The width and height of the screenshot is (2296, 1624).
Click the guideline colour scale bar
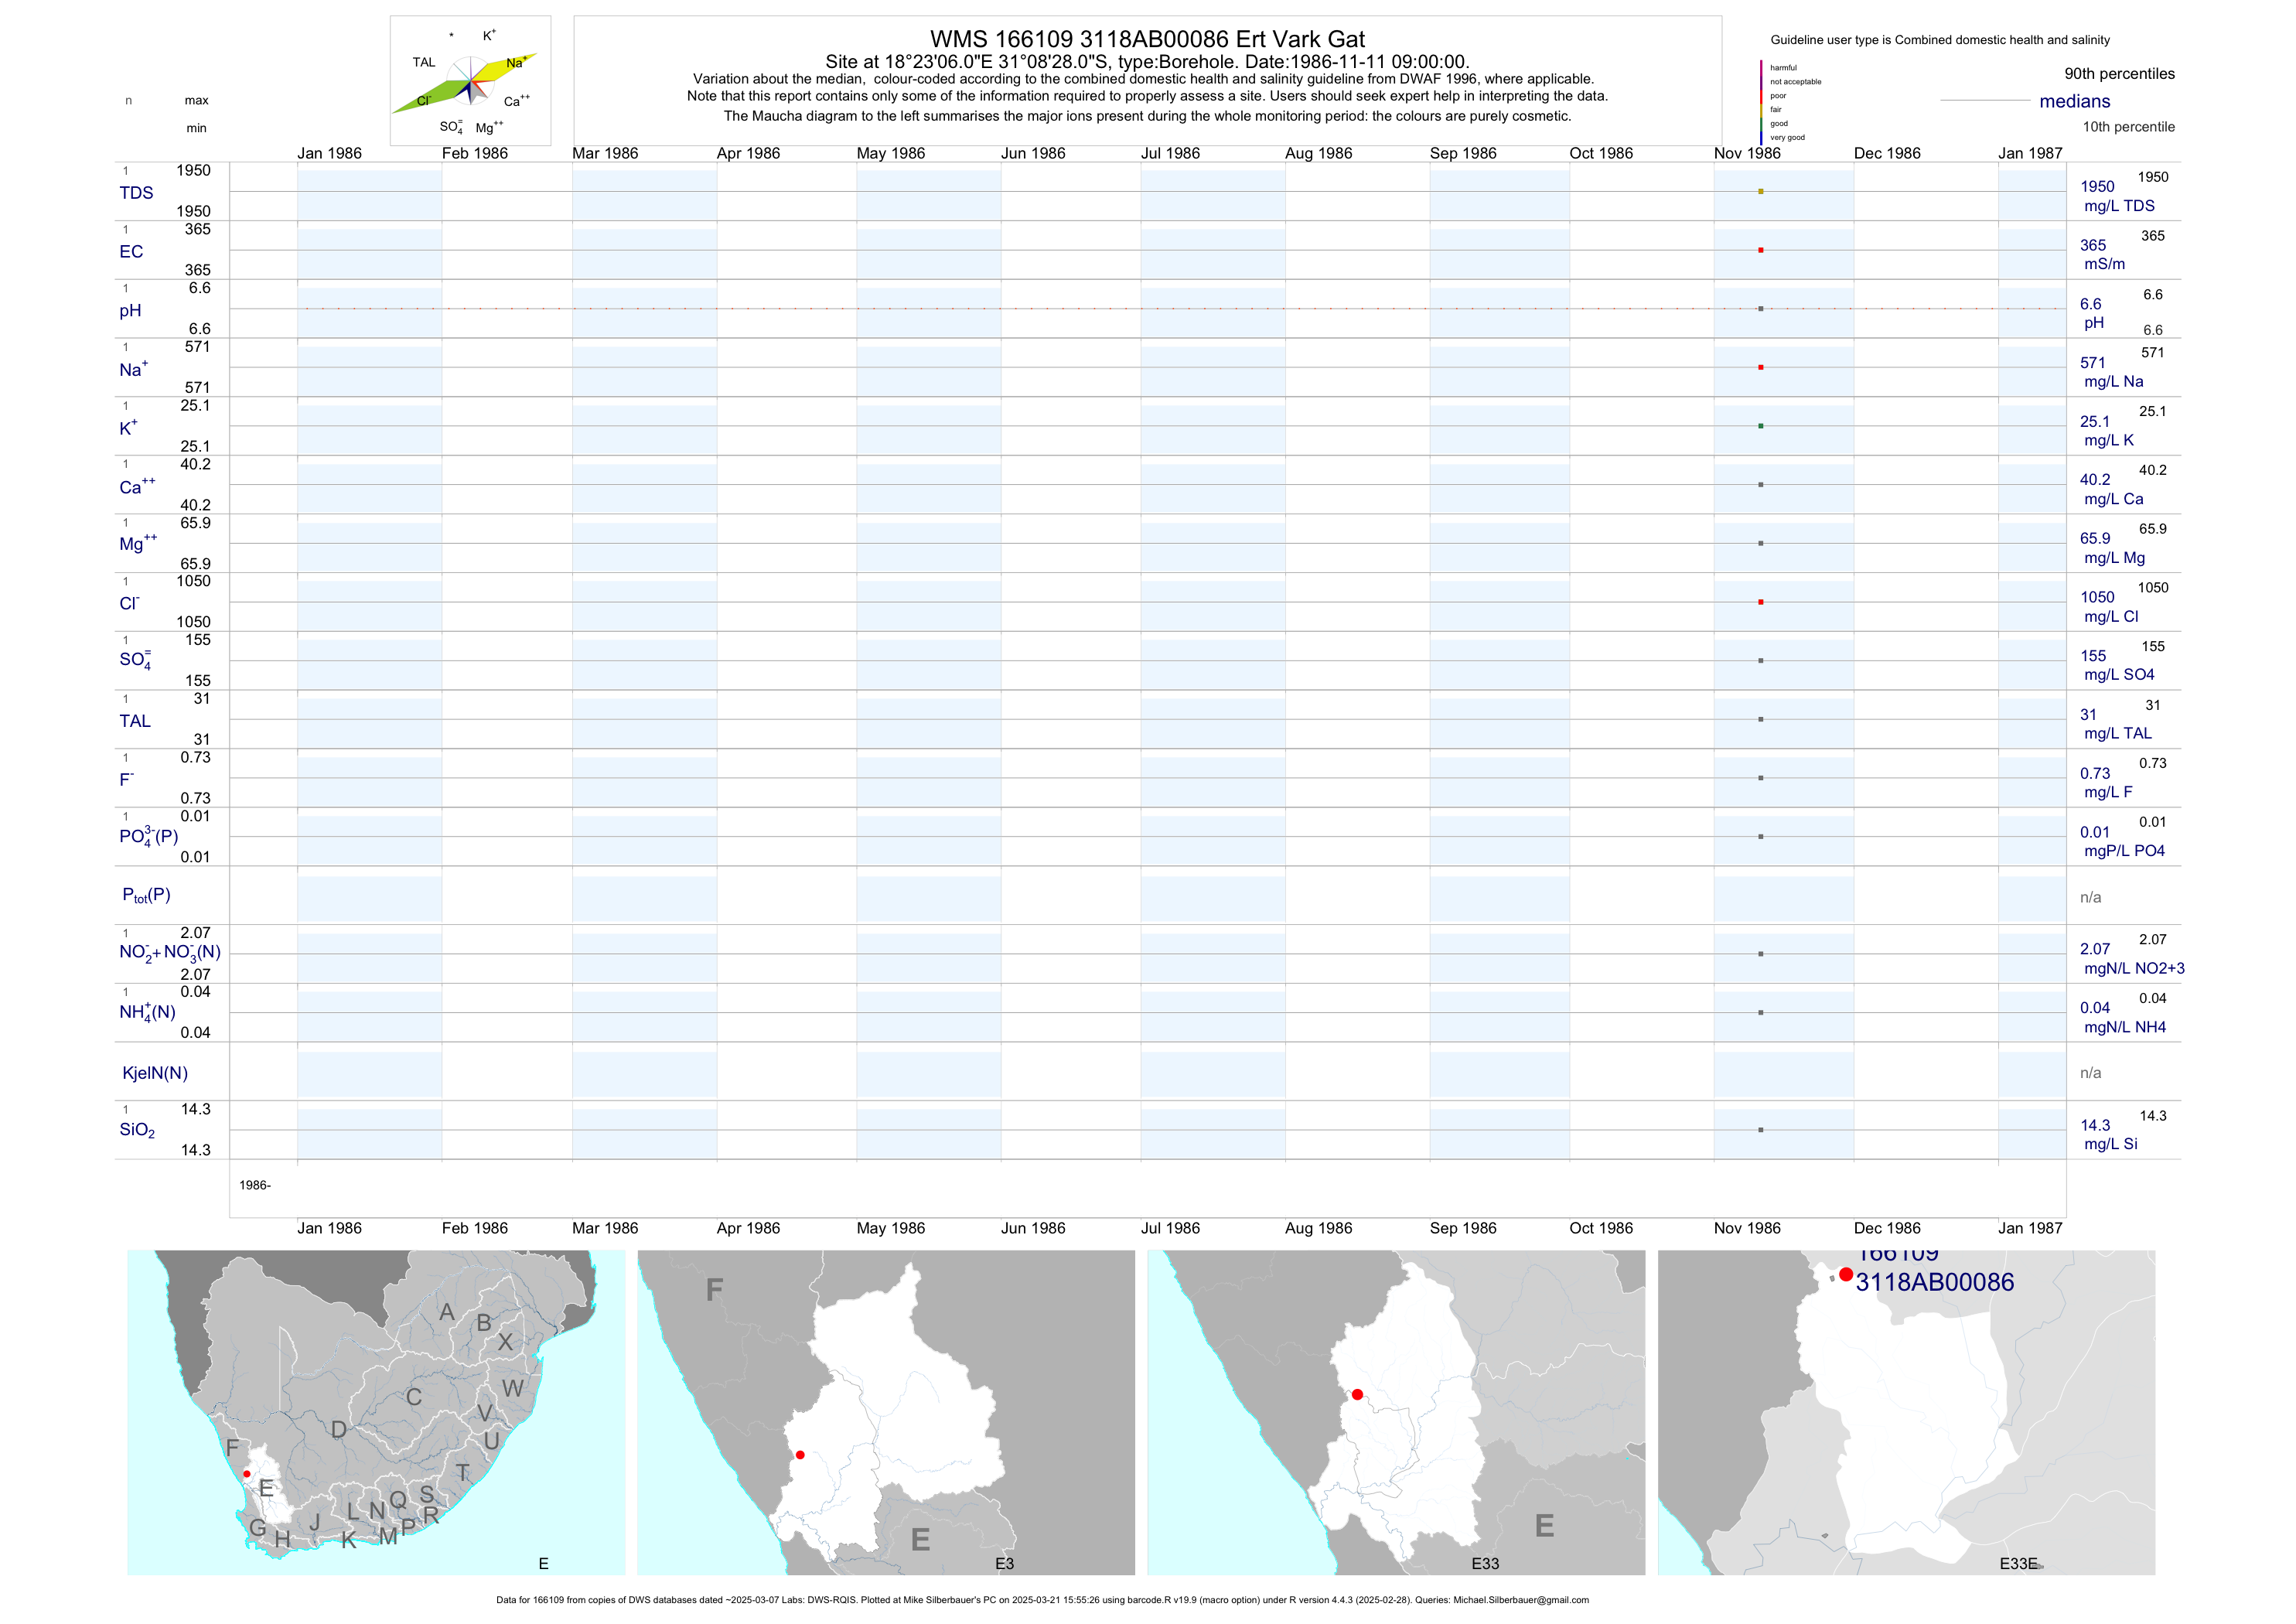click(1761, 102)
